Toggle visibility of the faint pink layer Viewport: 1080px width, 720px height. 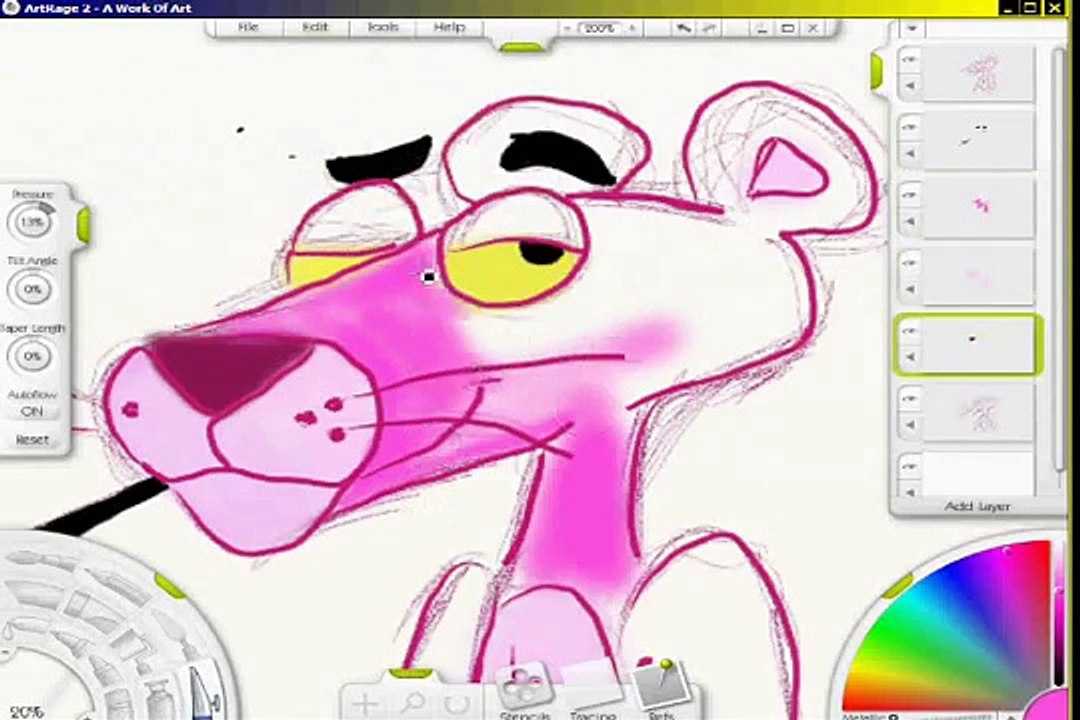tap(910, 263)
